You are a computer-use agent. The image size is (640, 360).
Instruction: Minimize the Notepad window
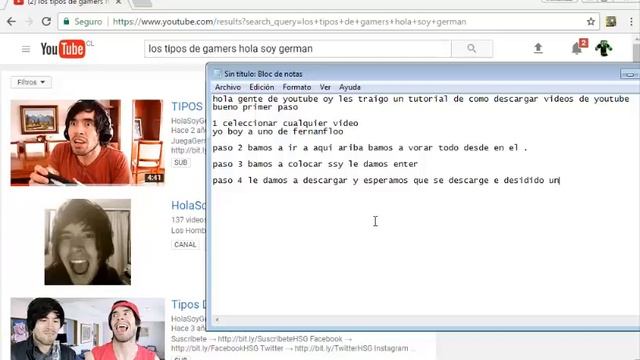coord(630,74)
